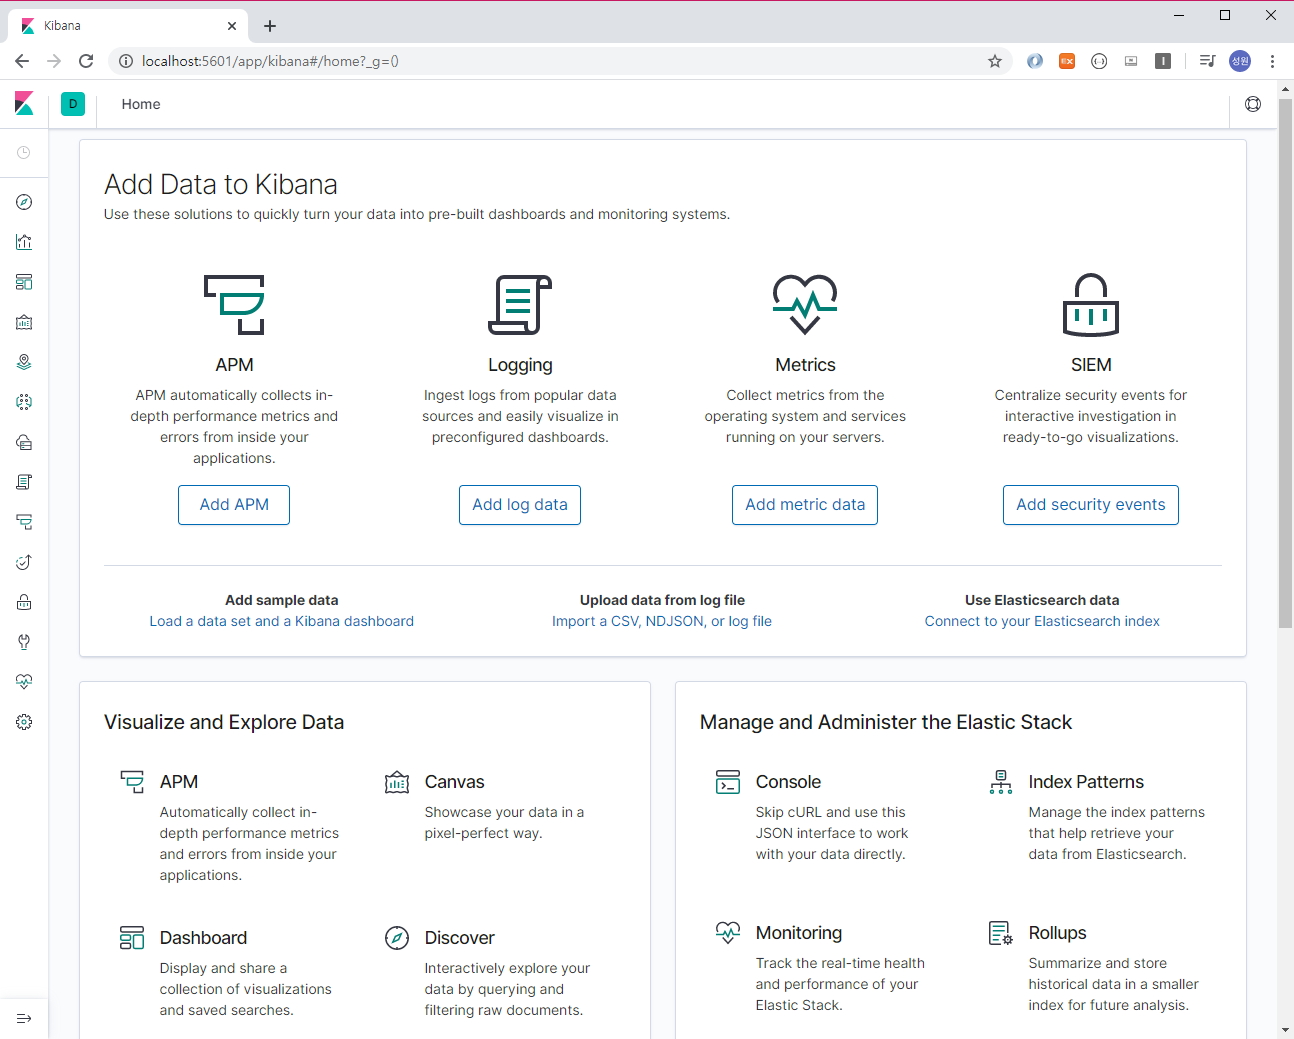This screenshot has height=1039, width=1294.
Task: Click the Home breadcrumb
Action: 141,104
